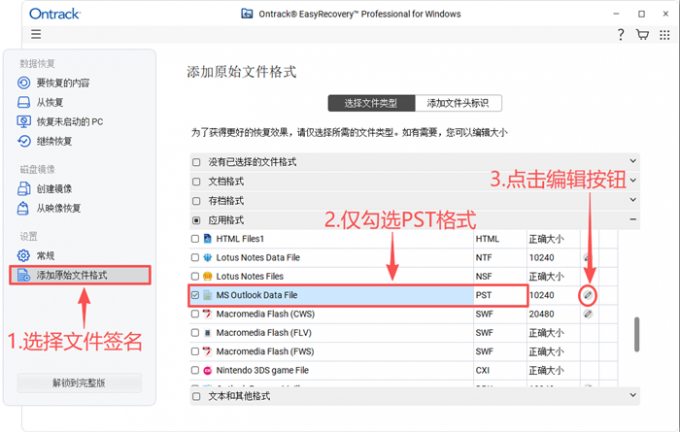
Task: Select the Nintendo 3DS game File row
Action: (x=403, y=370)
